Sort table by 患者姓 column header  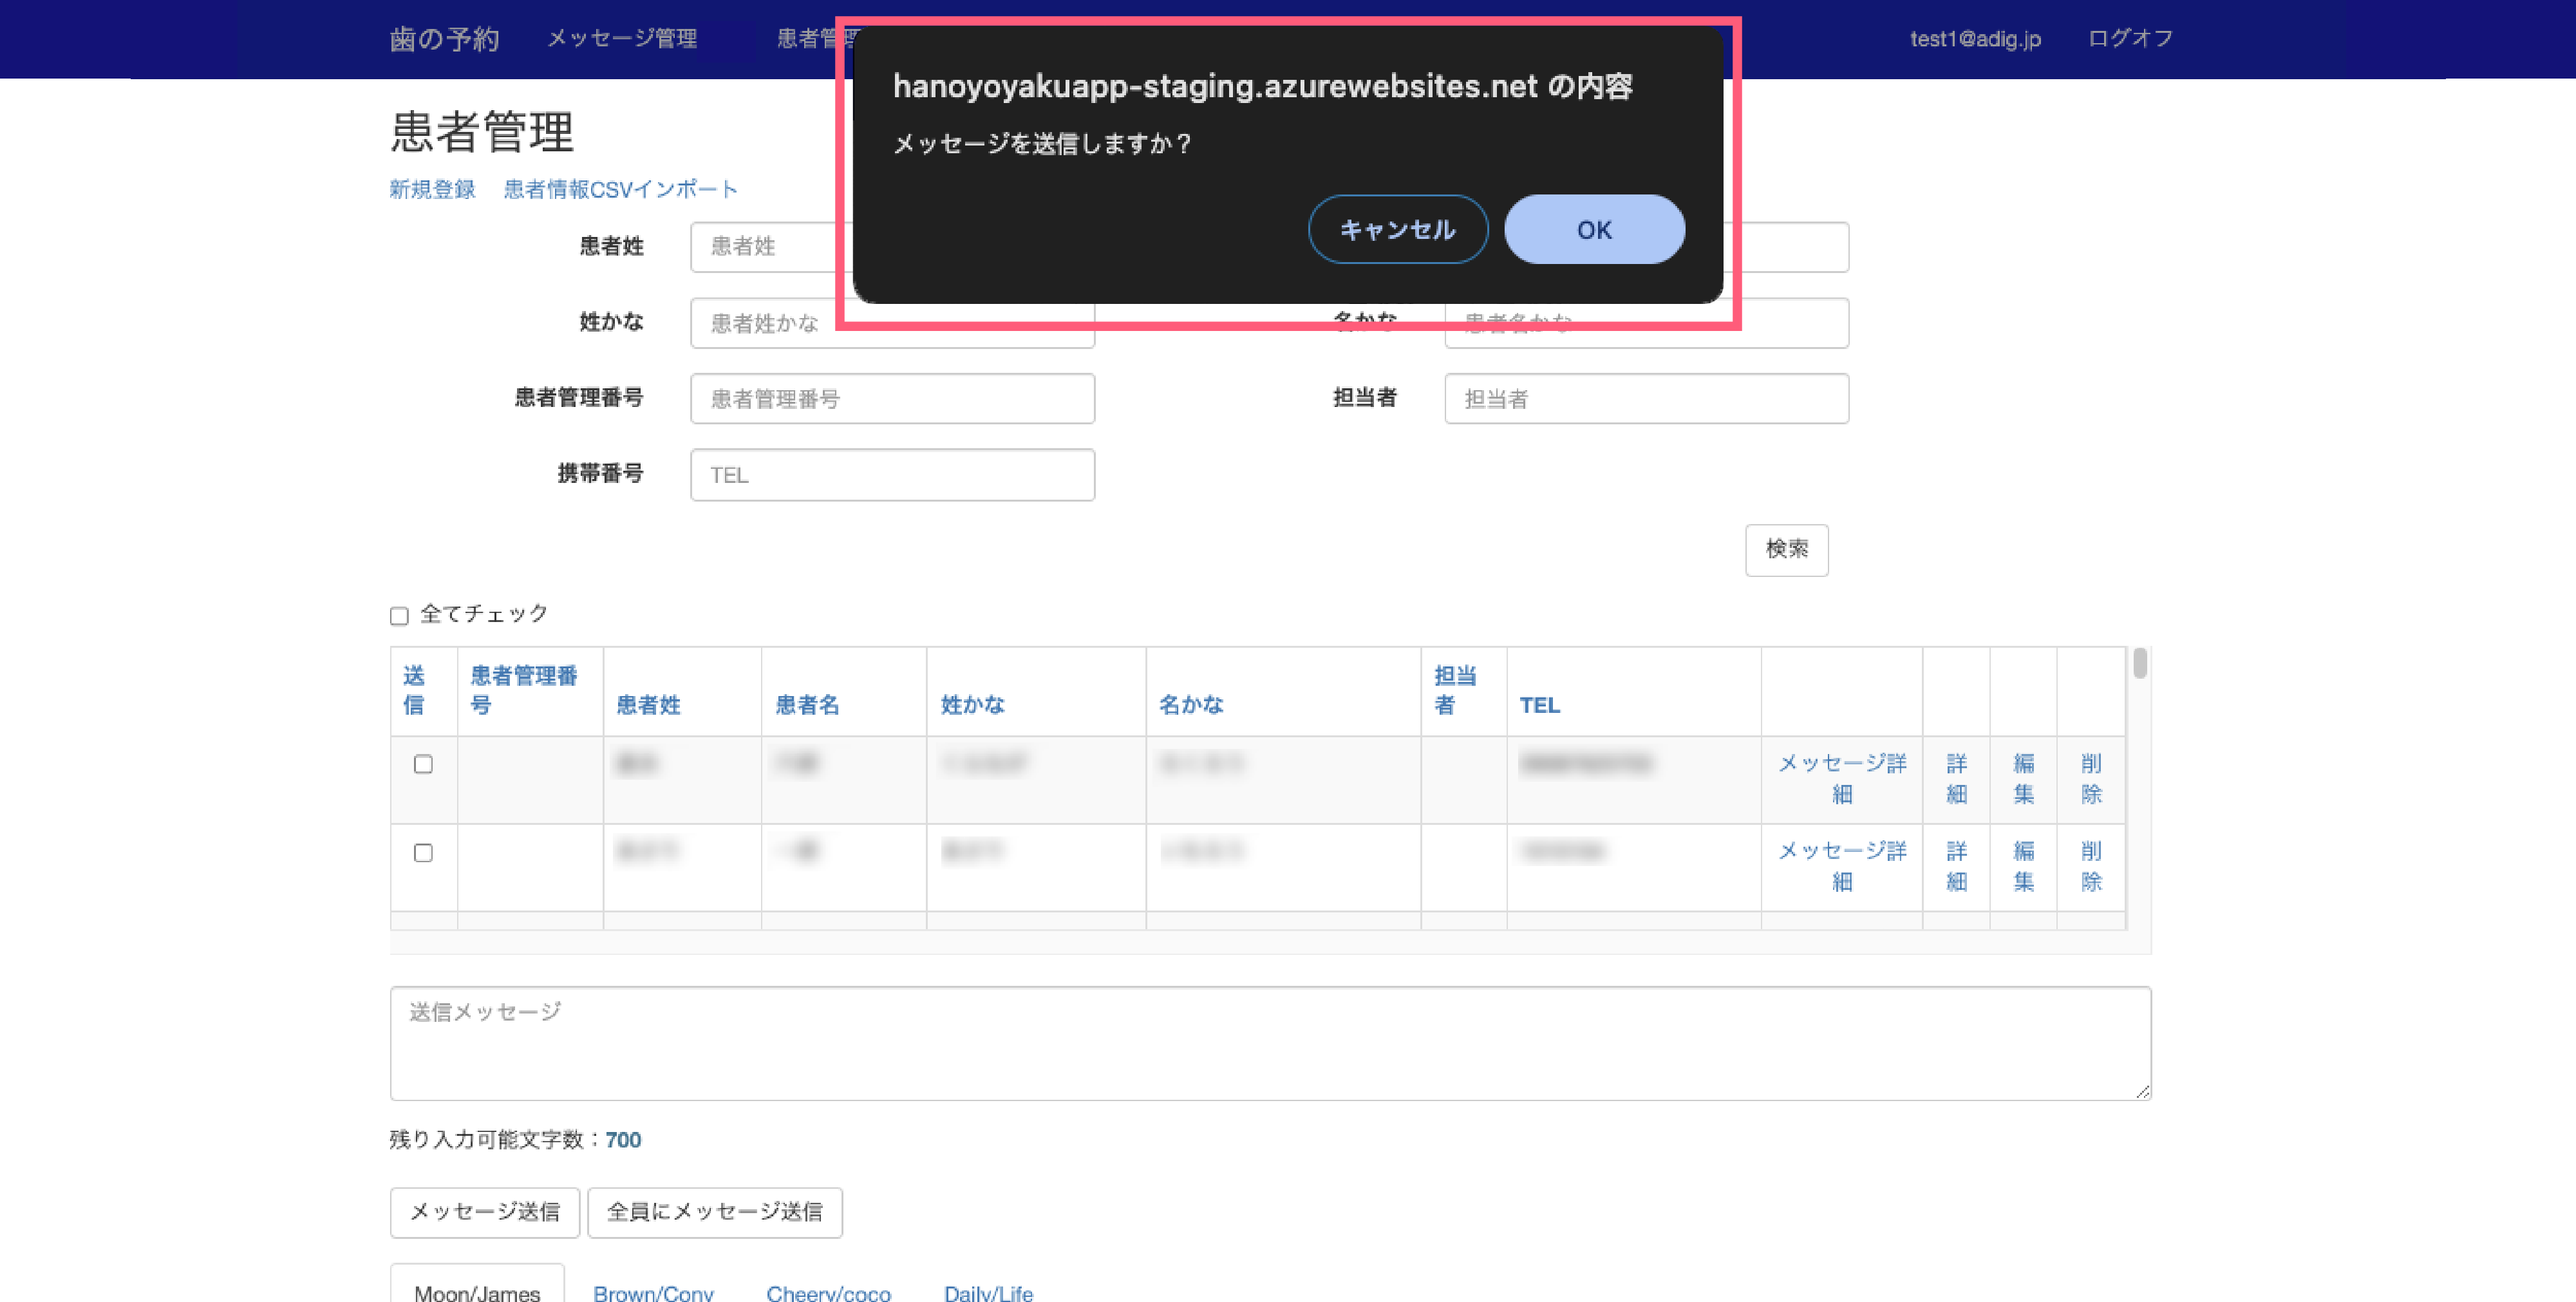click(648, 705)
